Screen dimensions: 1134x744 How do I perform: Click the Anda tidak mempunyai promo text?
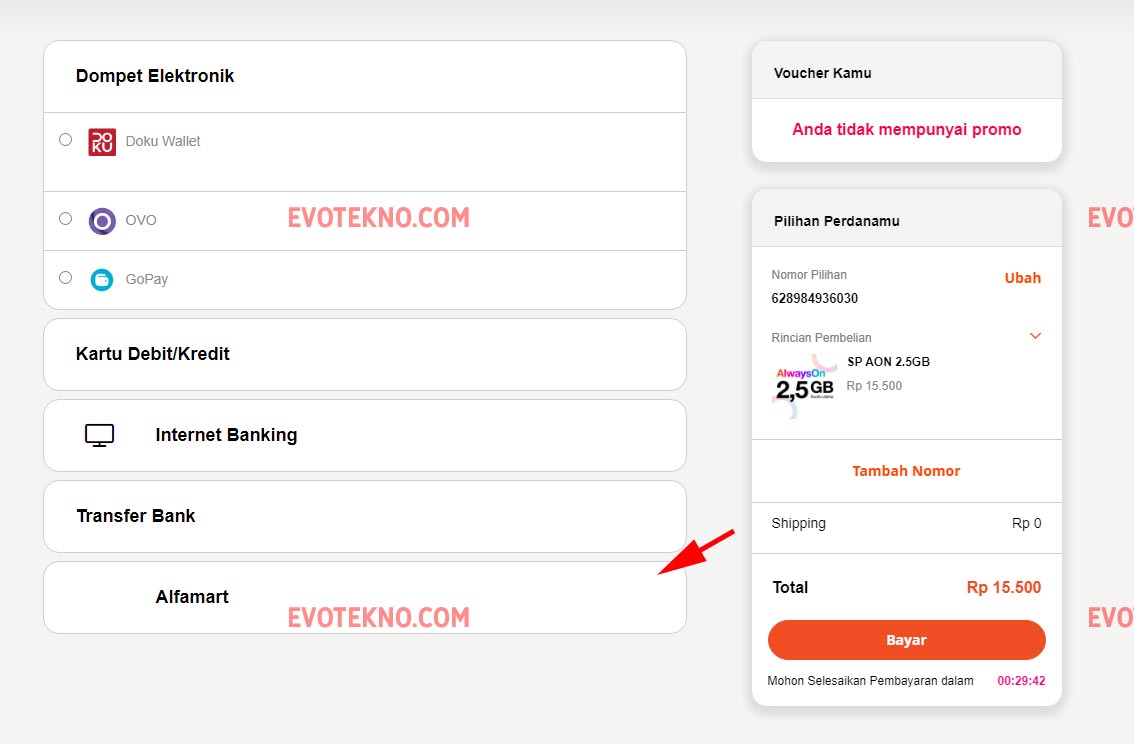(x=906, y=129)
